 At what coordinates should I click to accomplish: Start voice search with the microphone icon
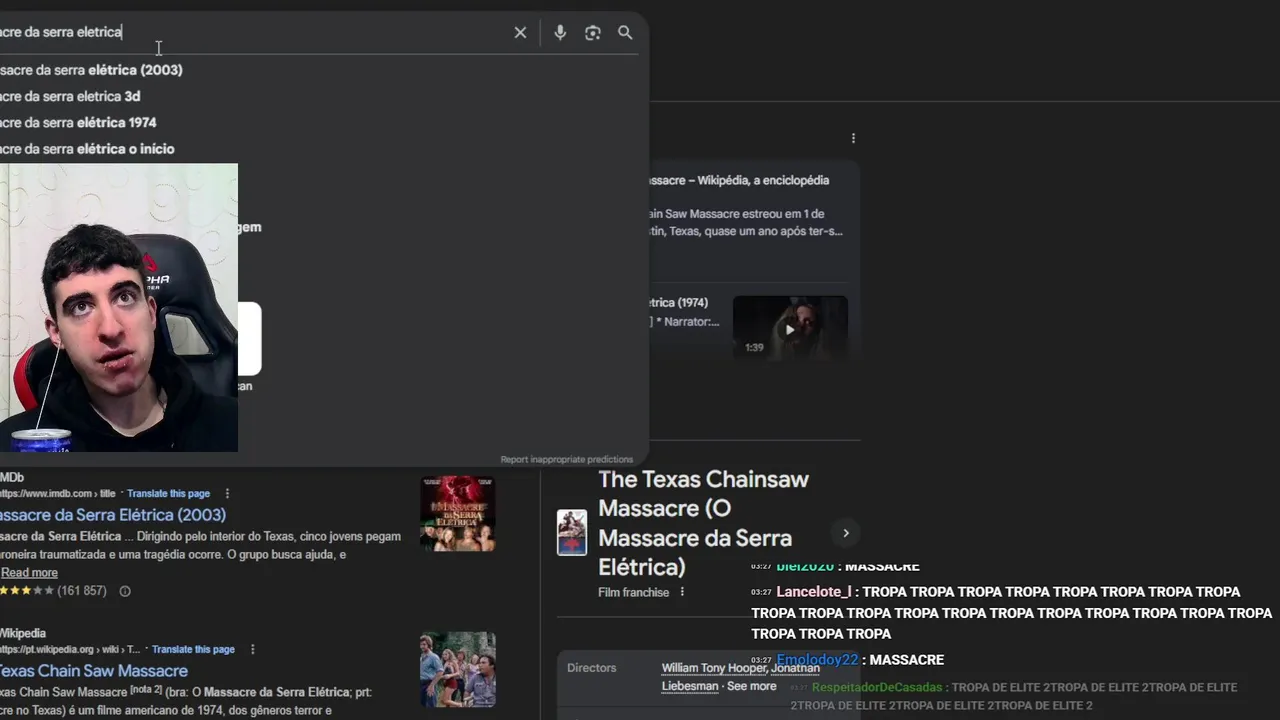point(560,33)
